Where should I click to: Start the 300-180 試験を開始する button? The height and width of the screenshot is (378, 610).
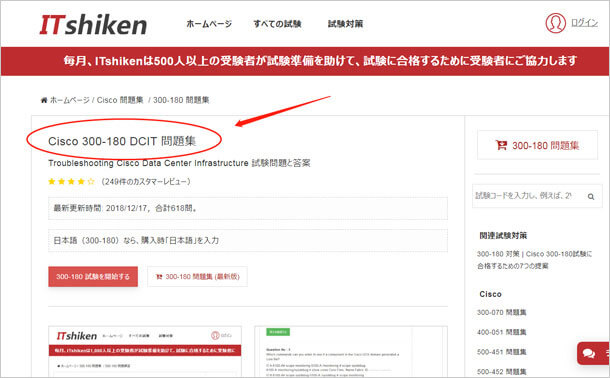point(93,276)
